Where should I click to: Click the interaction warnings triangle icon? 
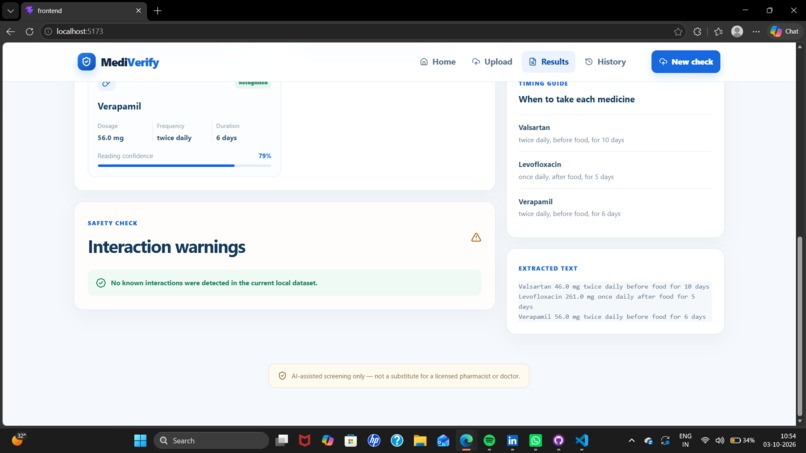(476, 237)
